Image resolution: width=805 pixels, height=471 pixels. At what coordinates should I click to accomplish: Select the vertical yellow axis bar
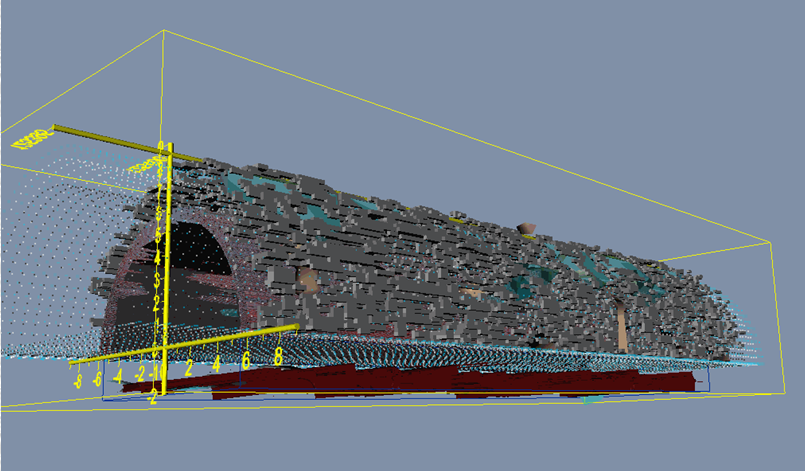tap(167, 260)
